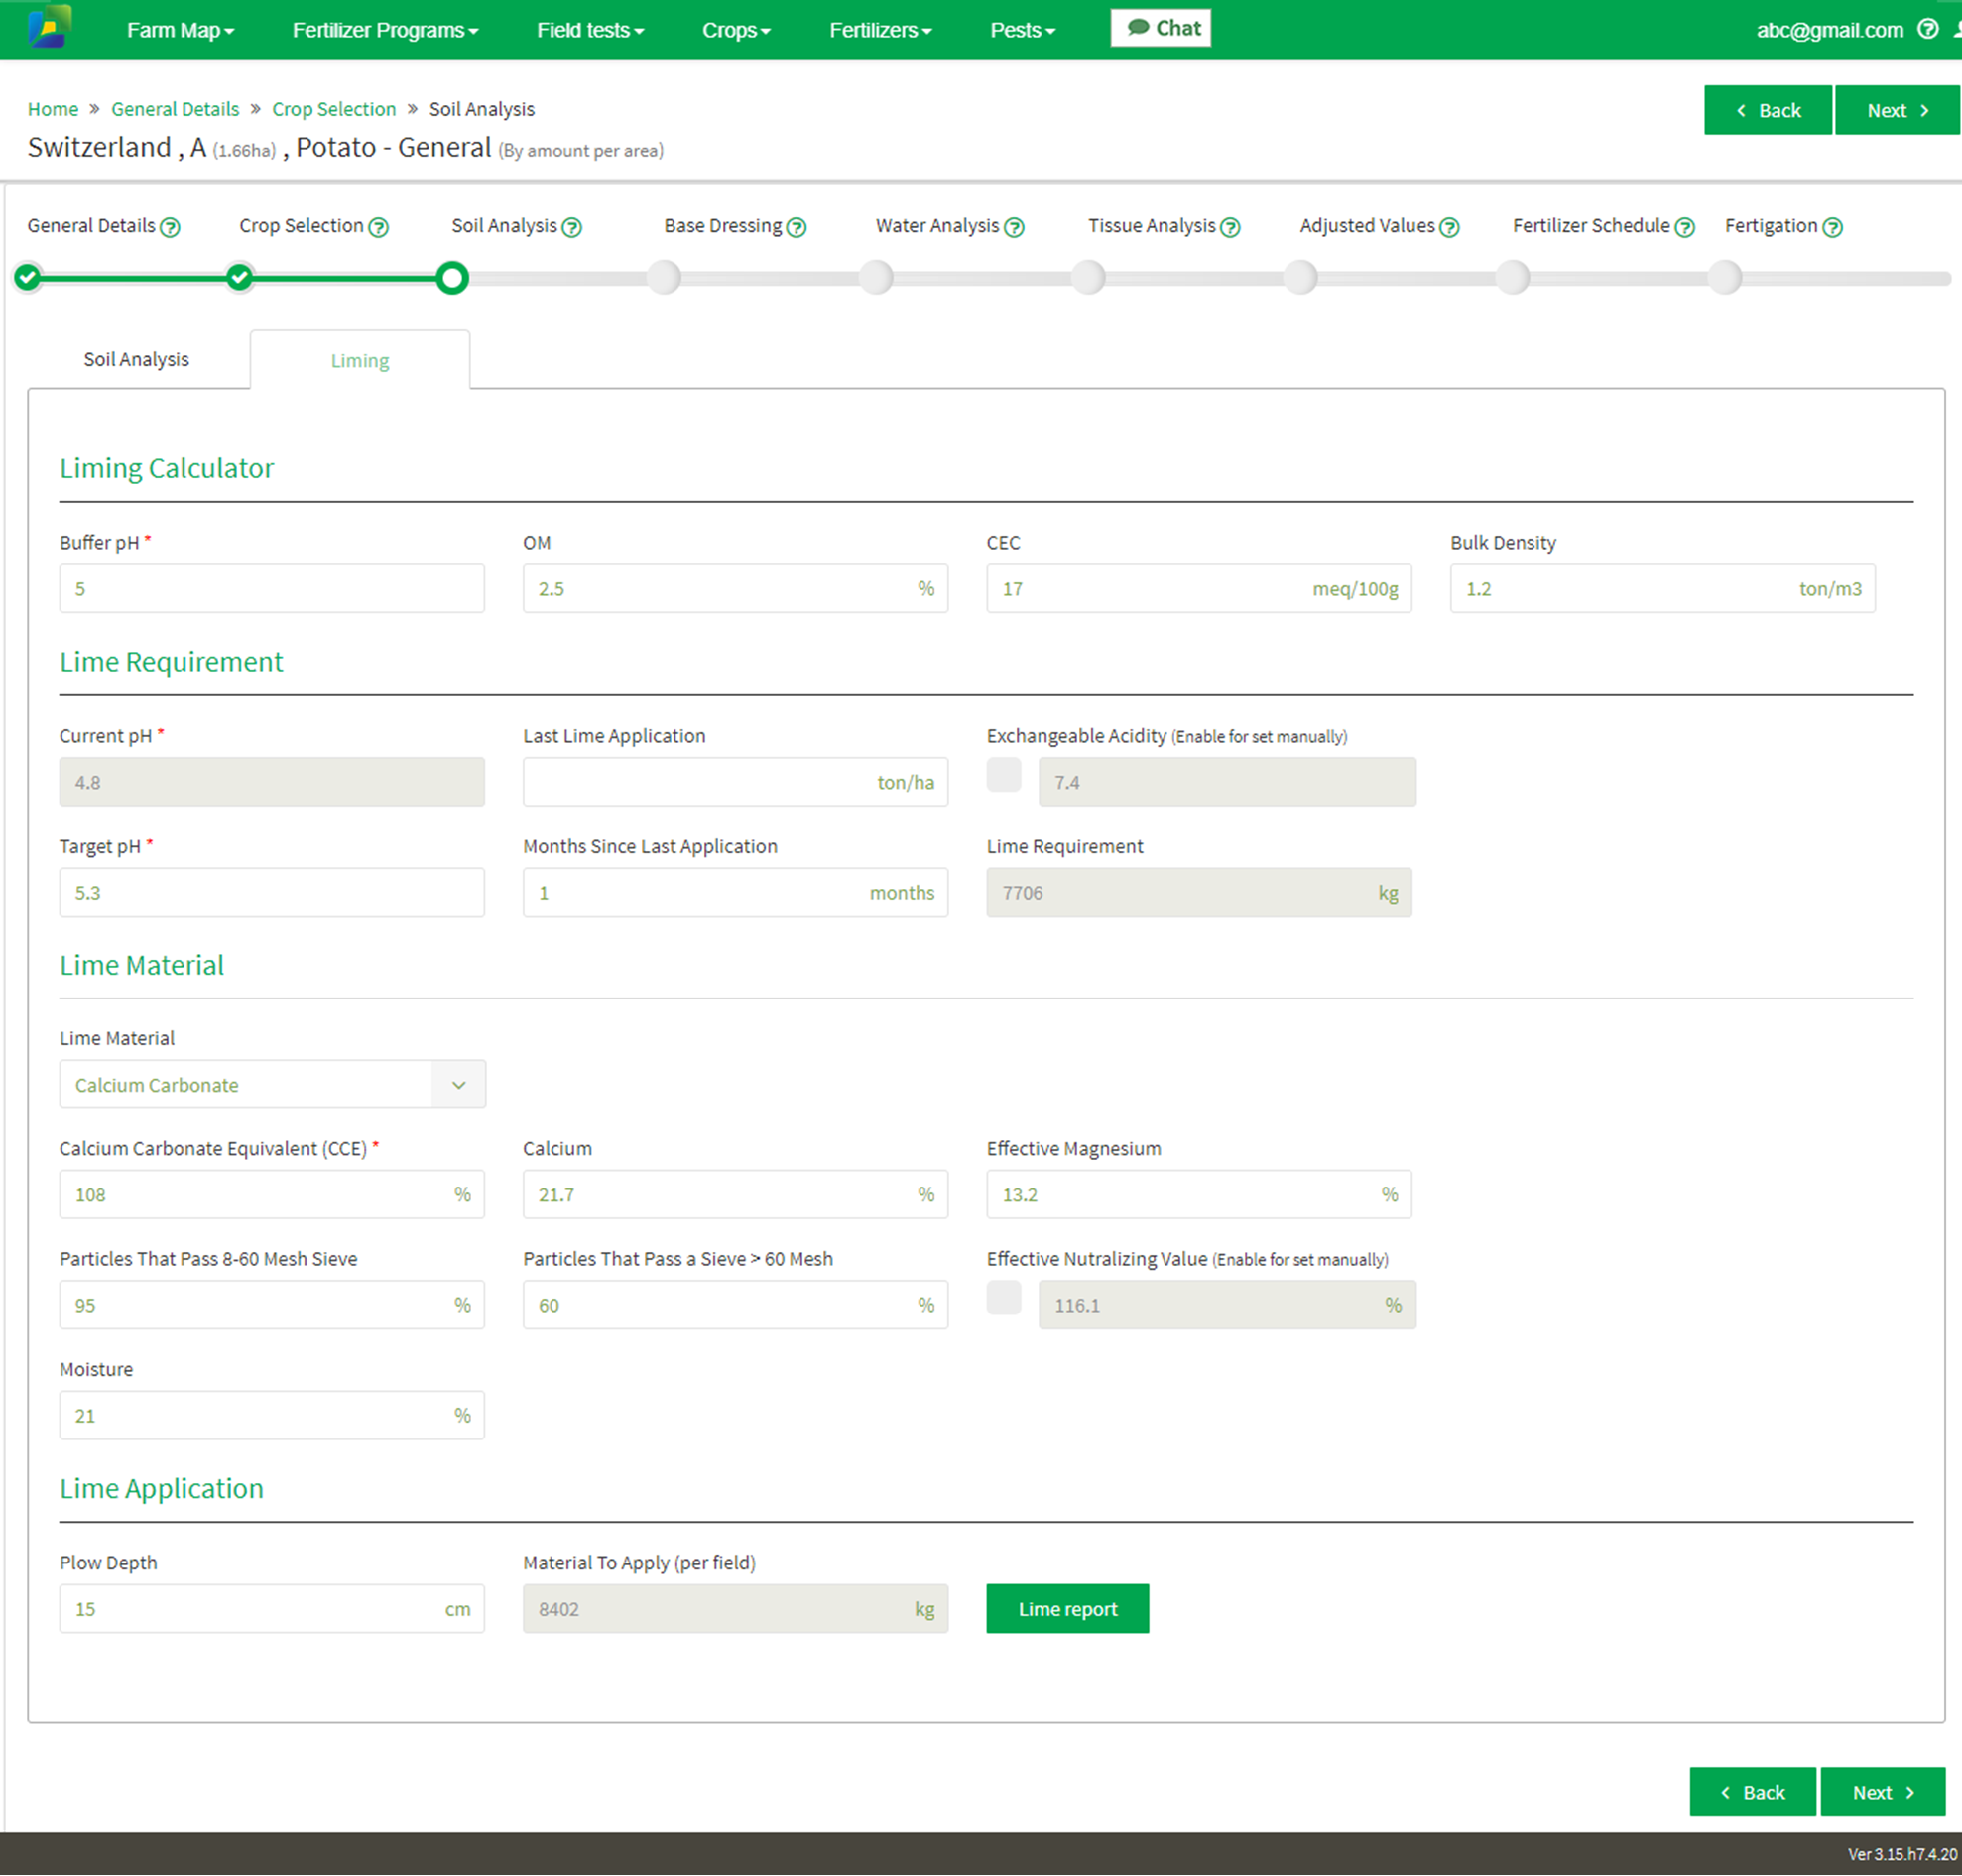Select the Liming tab
The image size is (1962, 1876).
click(360, 360)
